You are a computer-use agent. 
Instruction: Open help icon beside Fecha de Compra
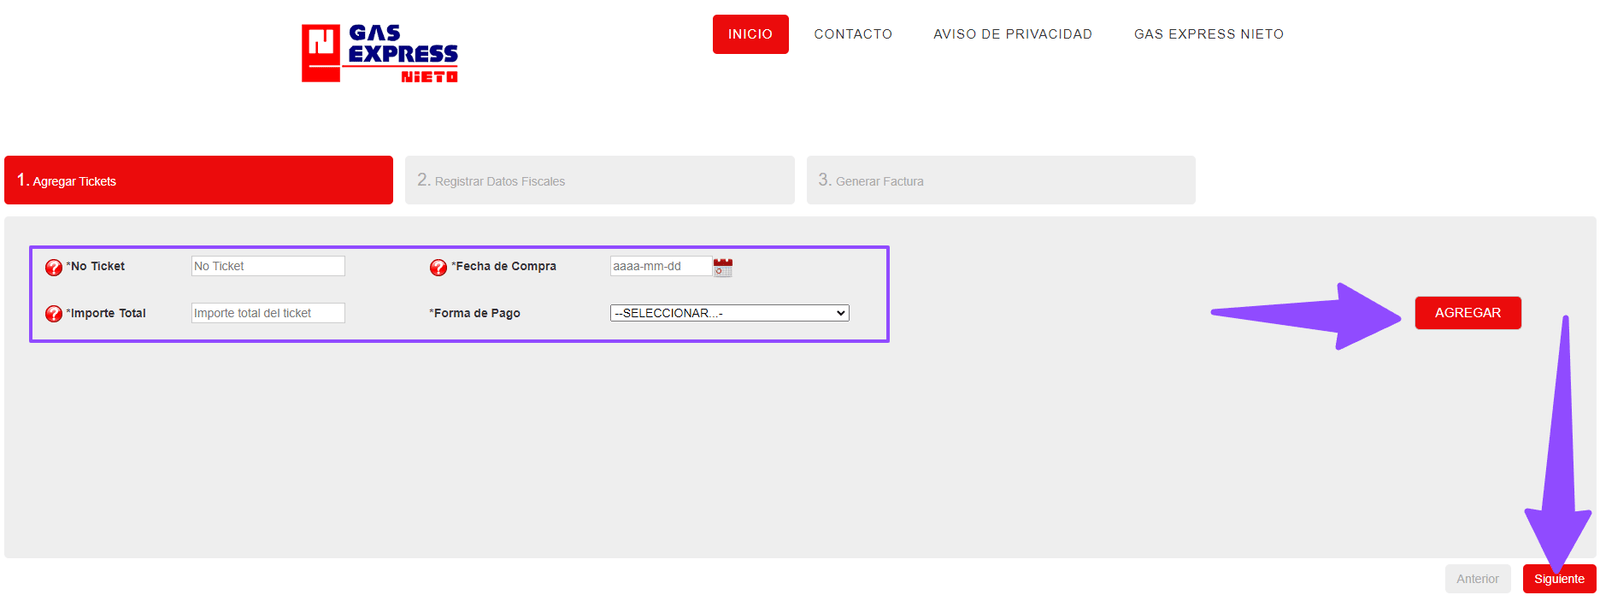pyautogui.click(x=438, y=267)
